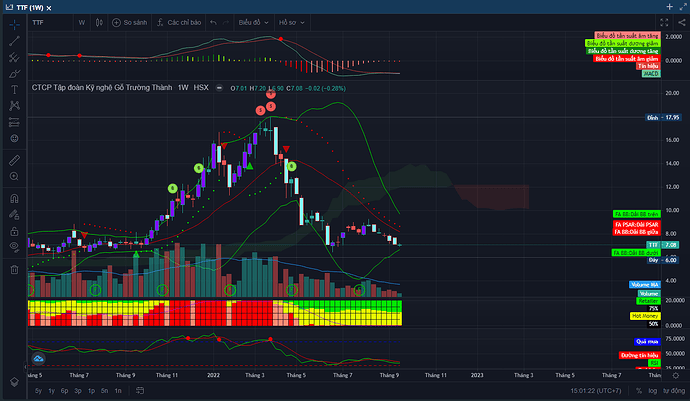Open Các chỉ báo indicators
Screen dimensions: 690x401
pos(179,22)
